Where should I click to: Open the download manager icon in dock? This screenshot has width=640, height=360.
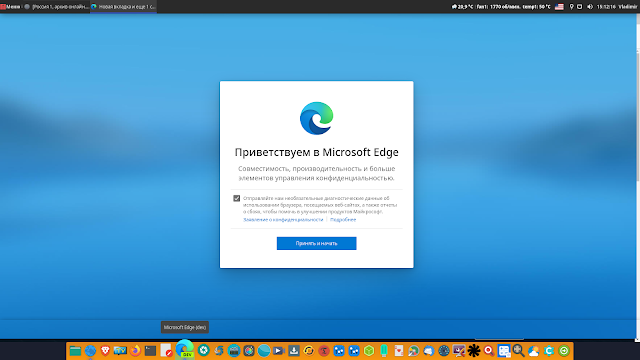tap(294, 351)
